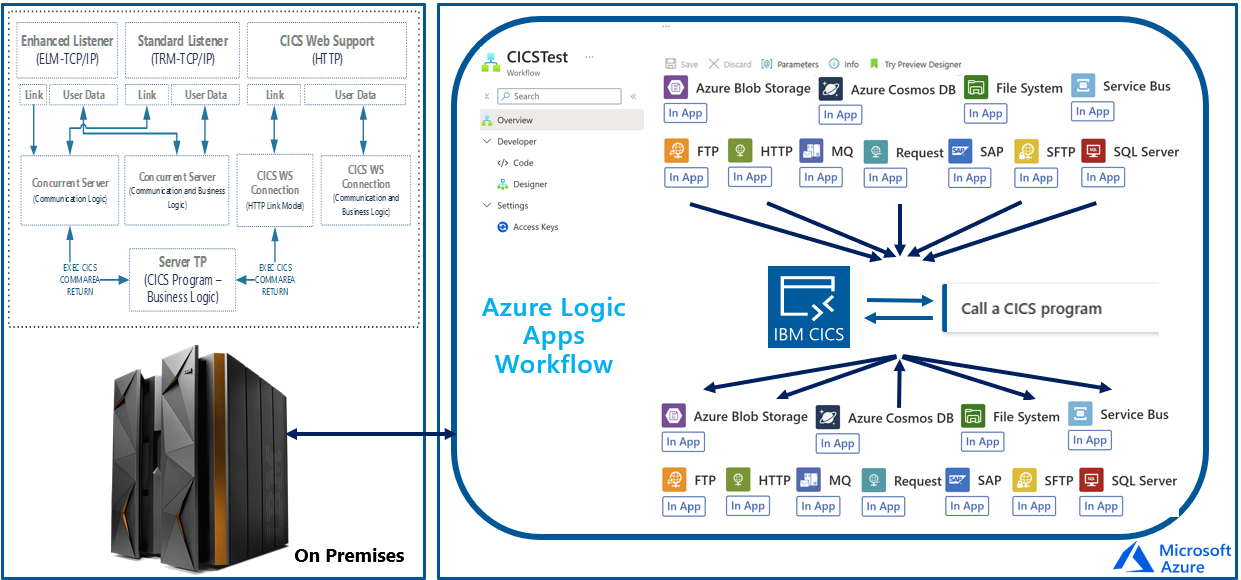Click the Azure Blob Storage icon above IBM CICS
Screen dimensions: 1241x580
pyautogui.click(x=675, y=87)
